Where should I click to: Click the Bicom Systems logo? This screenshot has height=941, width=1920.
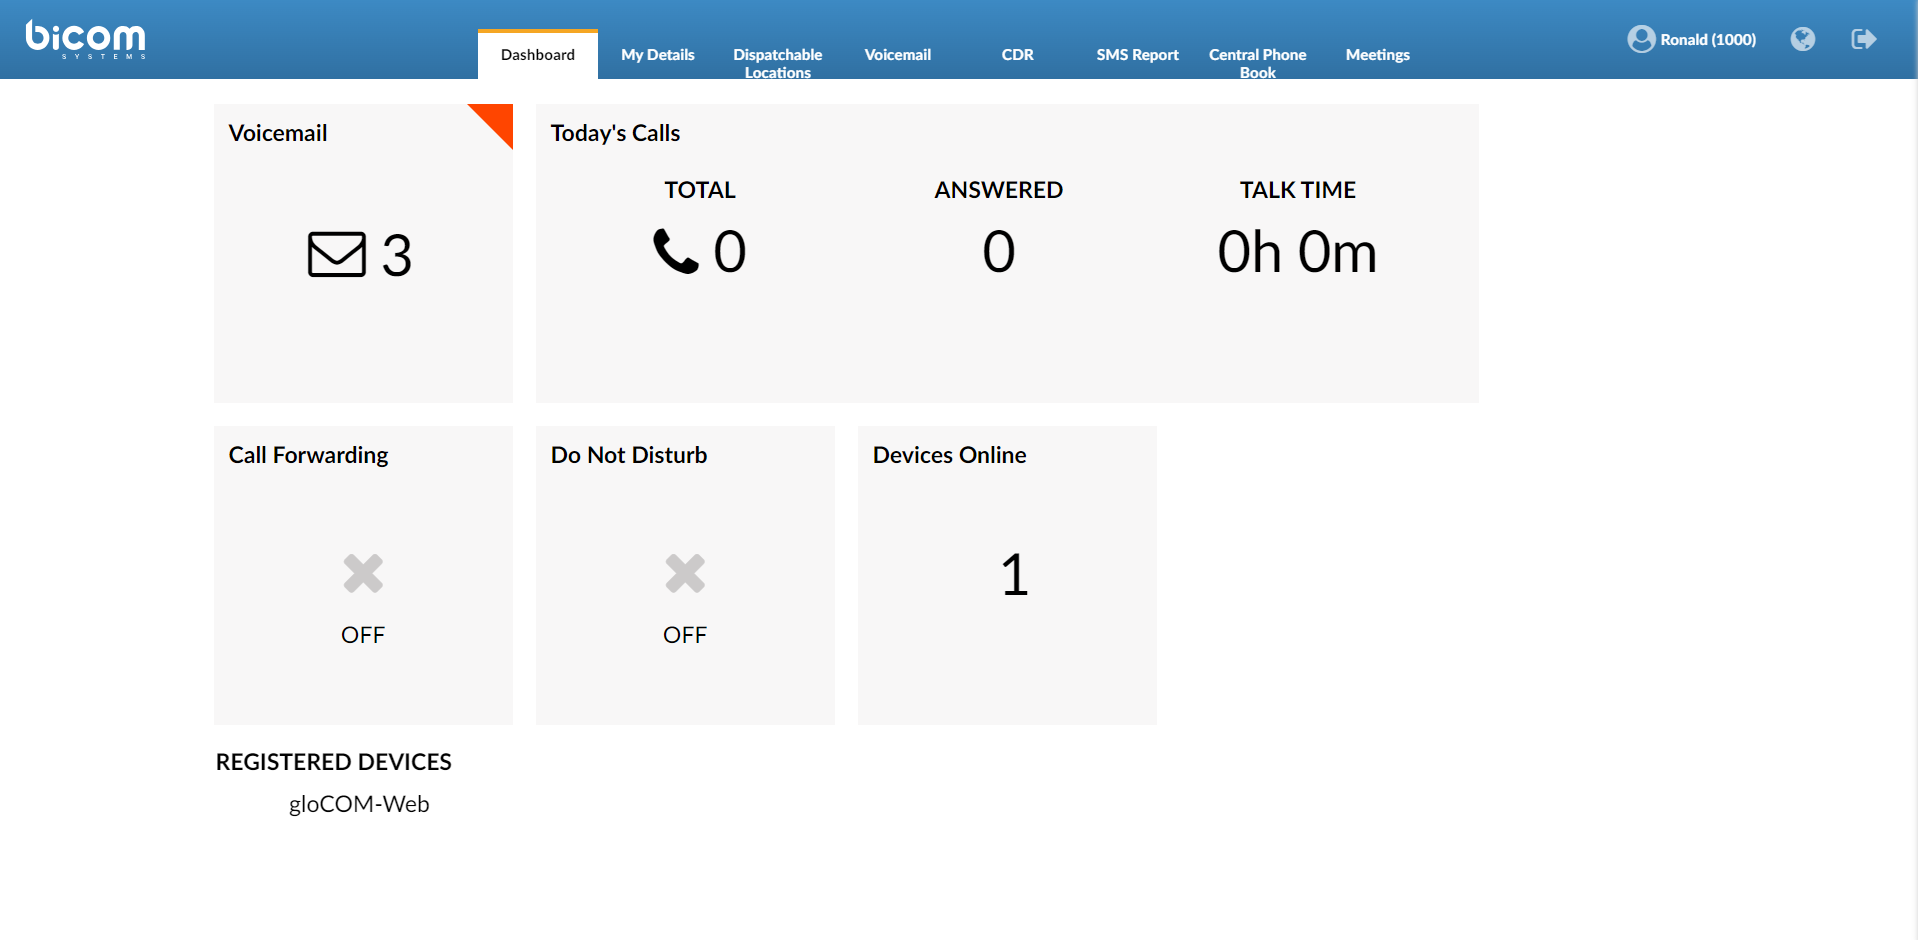click(86, 39)
